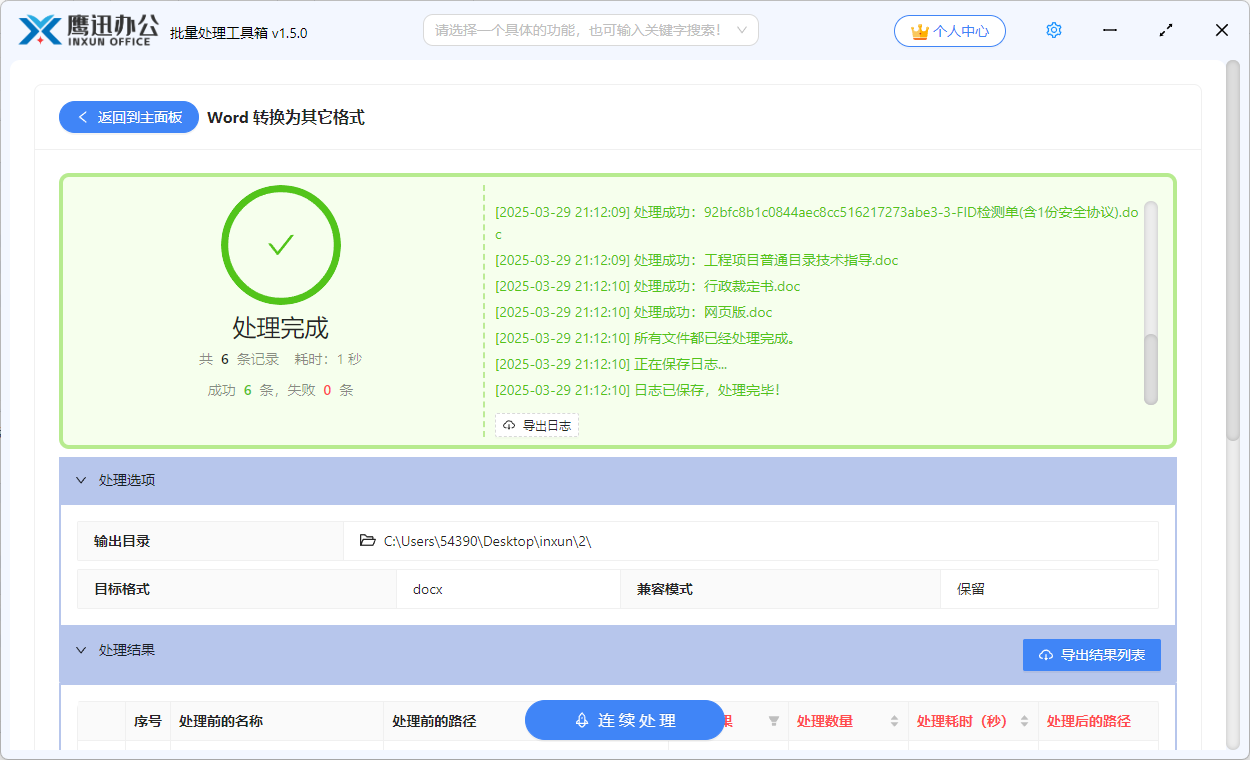Click 导出日志 to export the log
The width and height of the screenshot is (1250, 760).
[x=537, y=424]
